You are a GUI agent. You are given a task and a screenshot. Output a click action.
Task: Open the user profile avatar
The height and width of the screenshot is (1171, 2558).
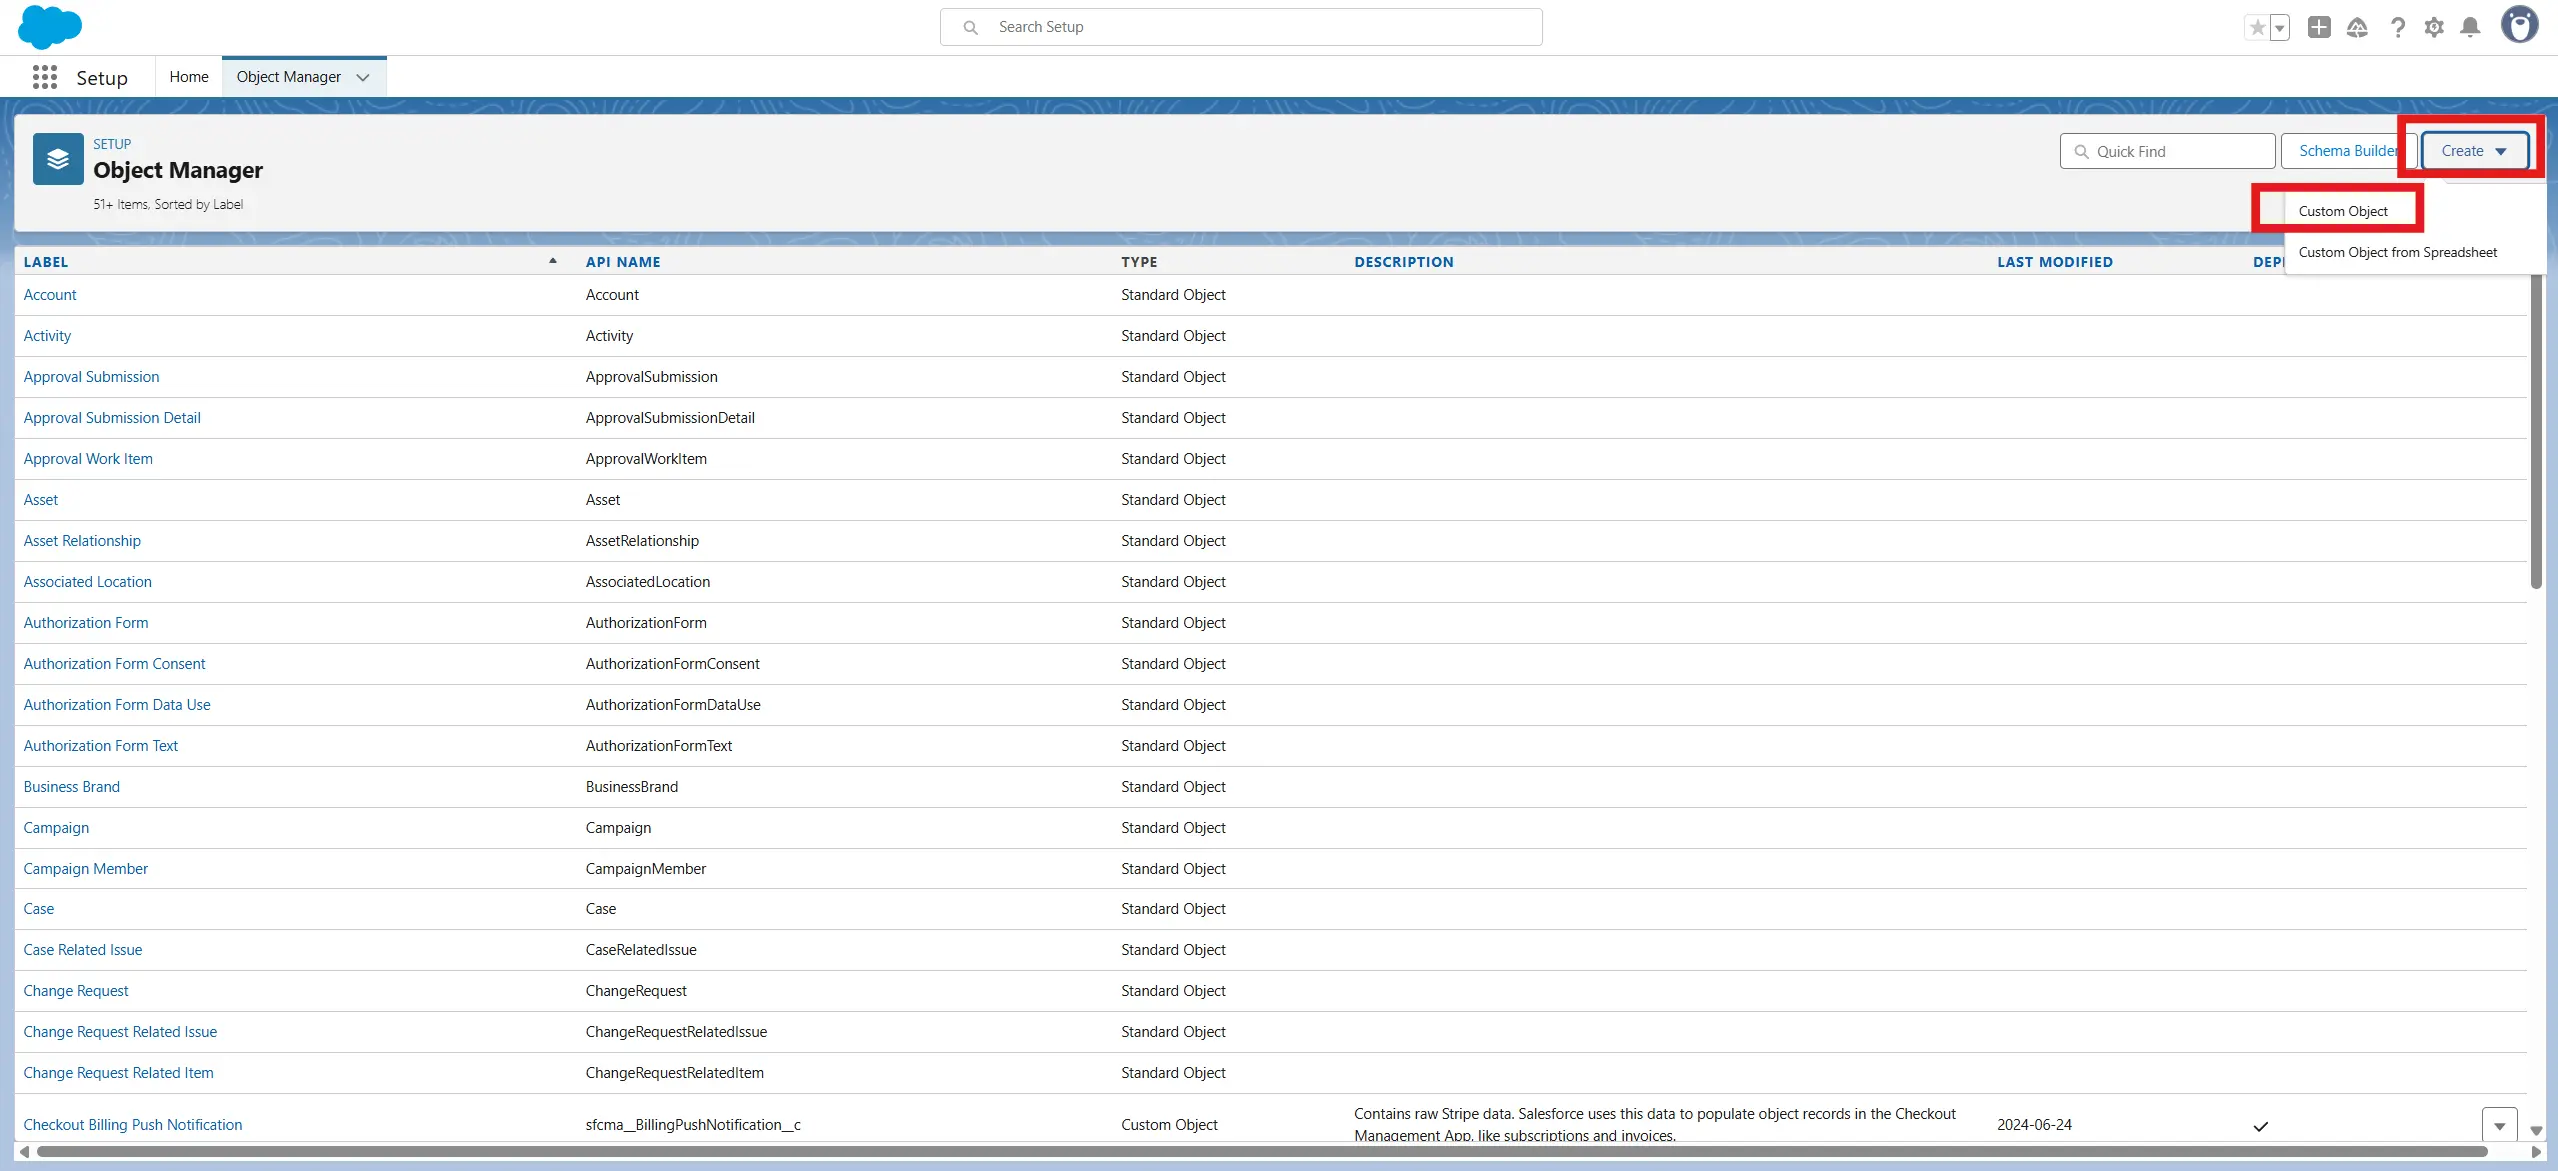pyautogui.click(x=2519, y=26)
